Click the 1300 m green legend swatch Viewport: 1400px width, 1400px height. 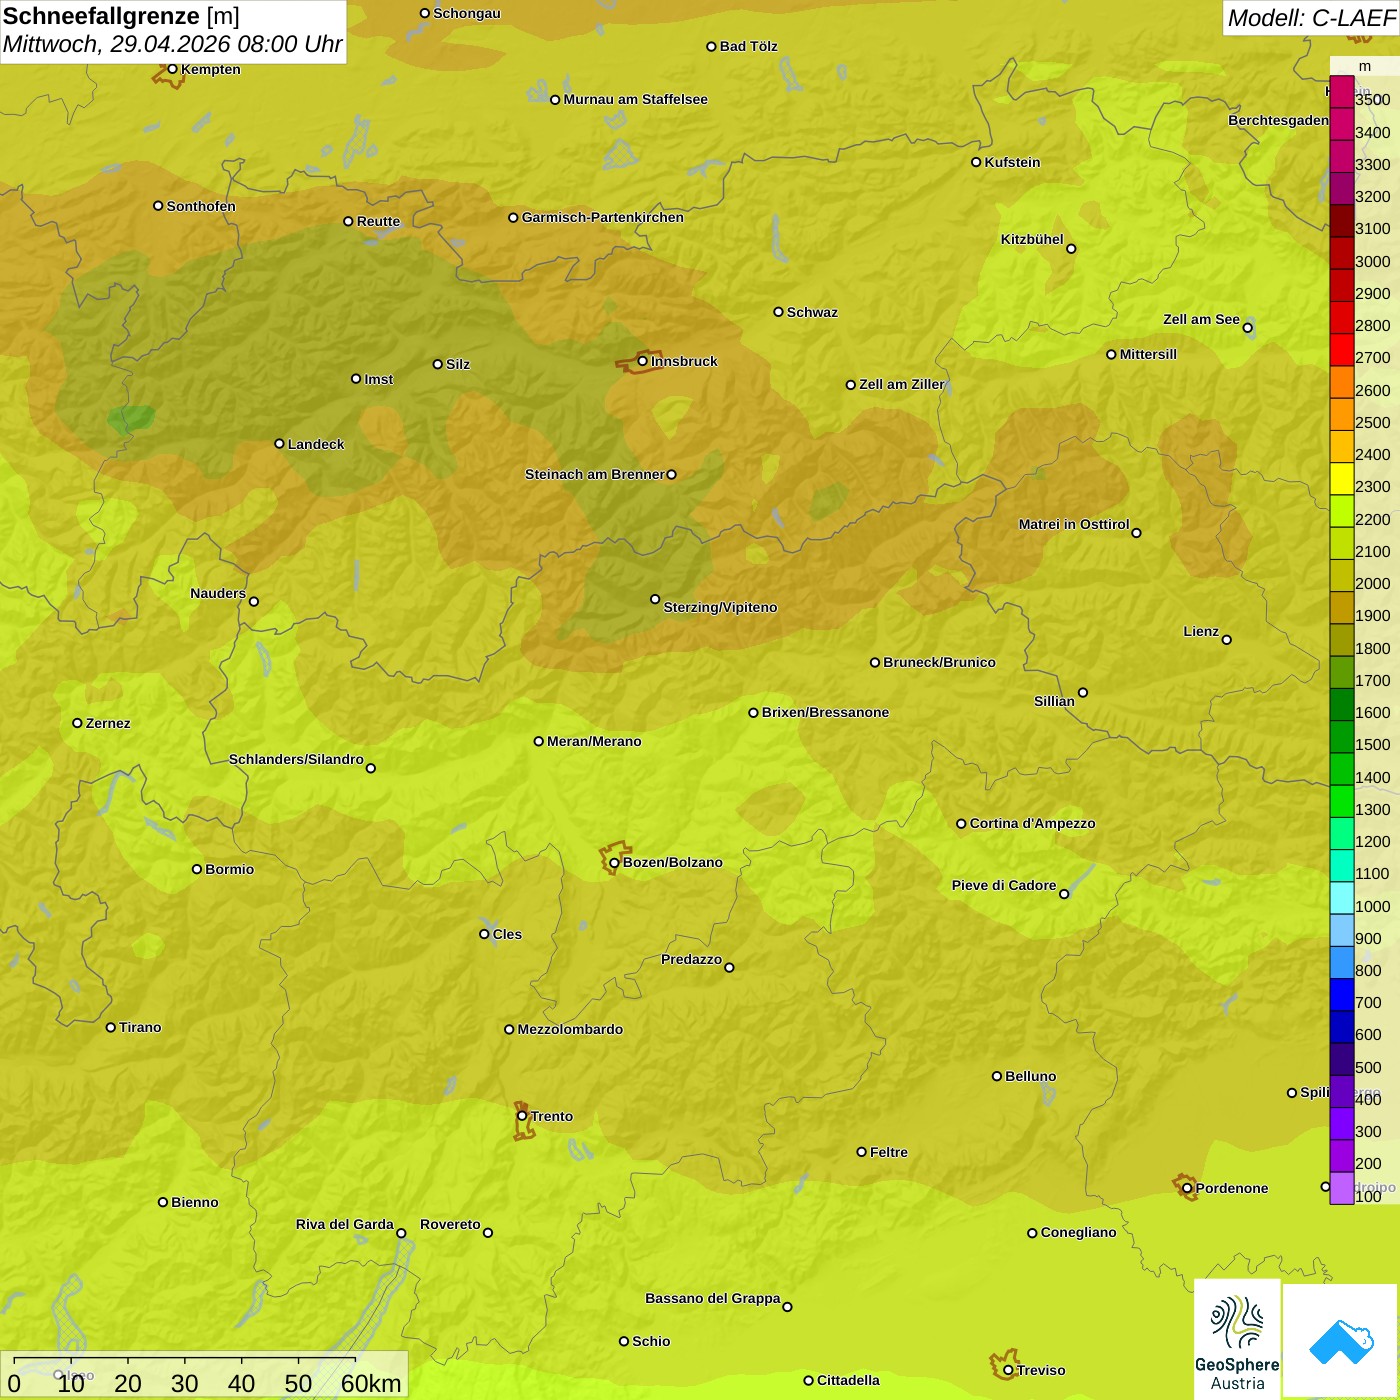coord(1342,801)
